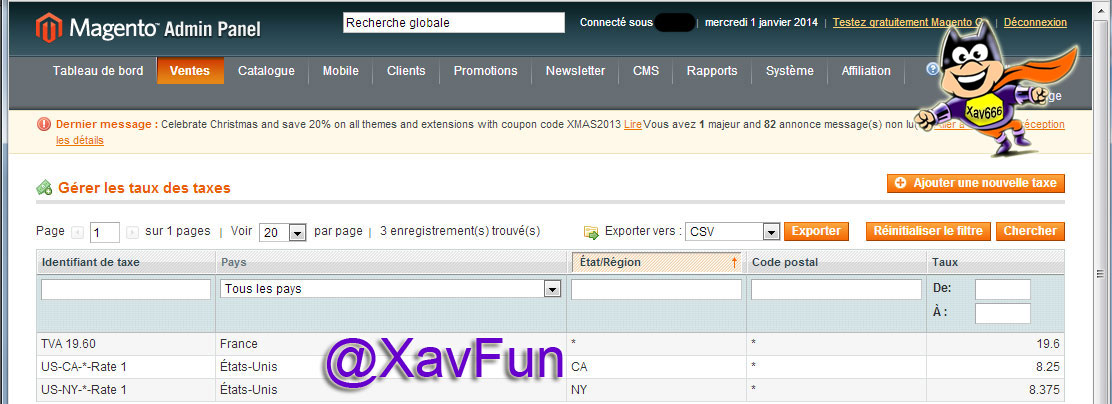
Task: Click the France country cell
Action: pyautogui.click(x=239, y=344)
